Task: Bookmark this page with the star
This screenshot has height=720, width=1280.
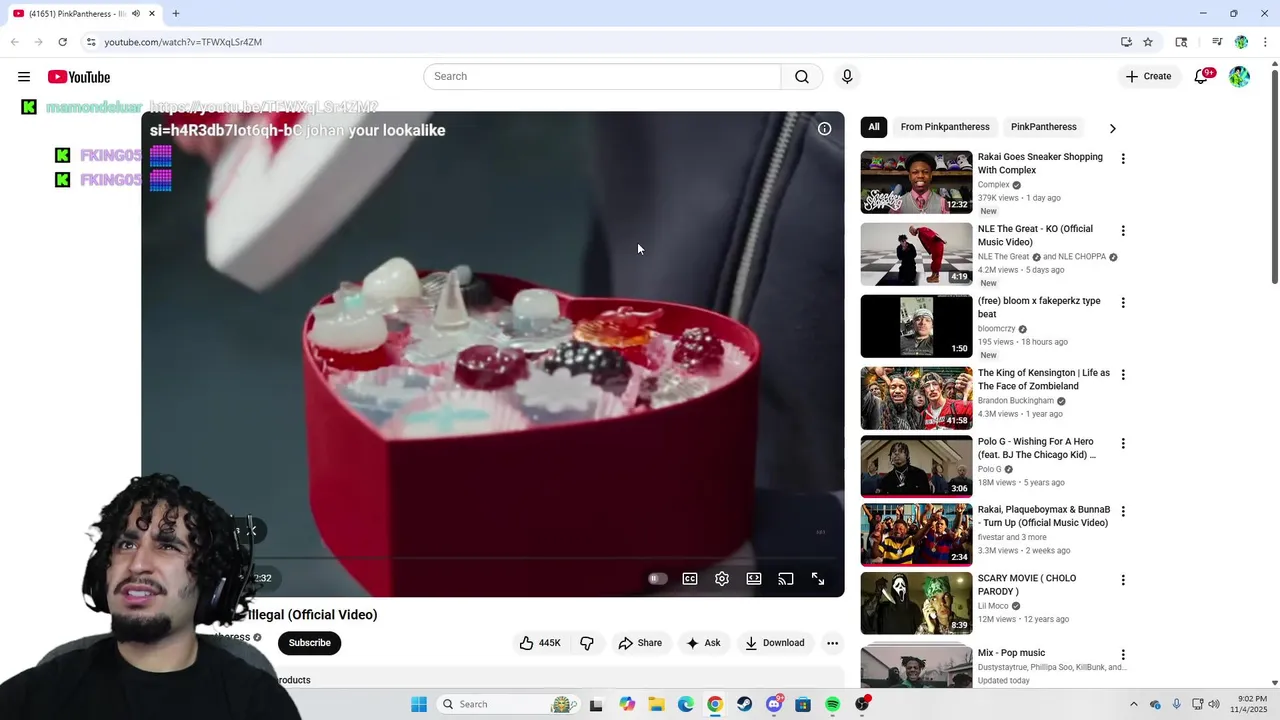Action: [x=1148, y=42]
